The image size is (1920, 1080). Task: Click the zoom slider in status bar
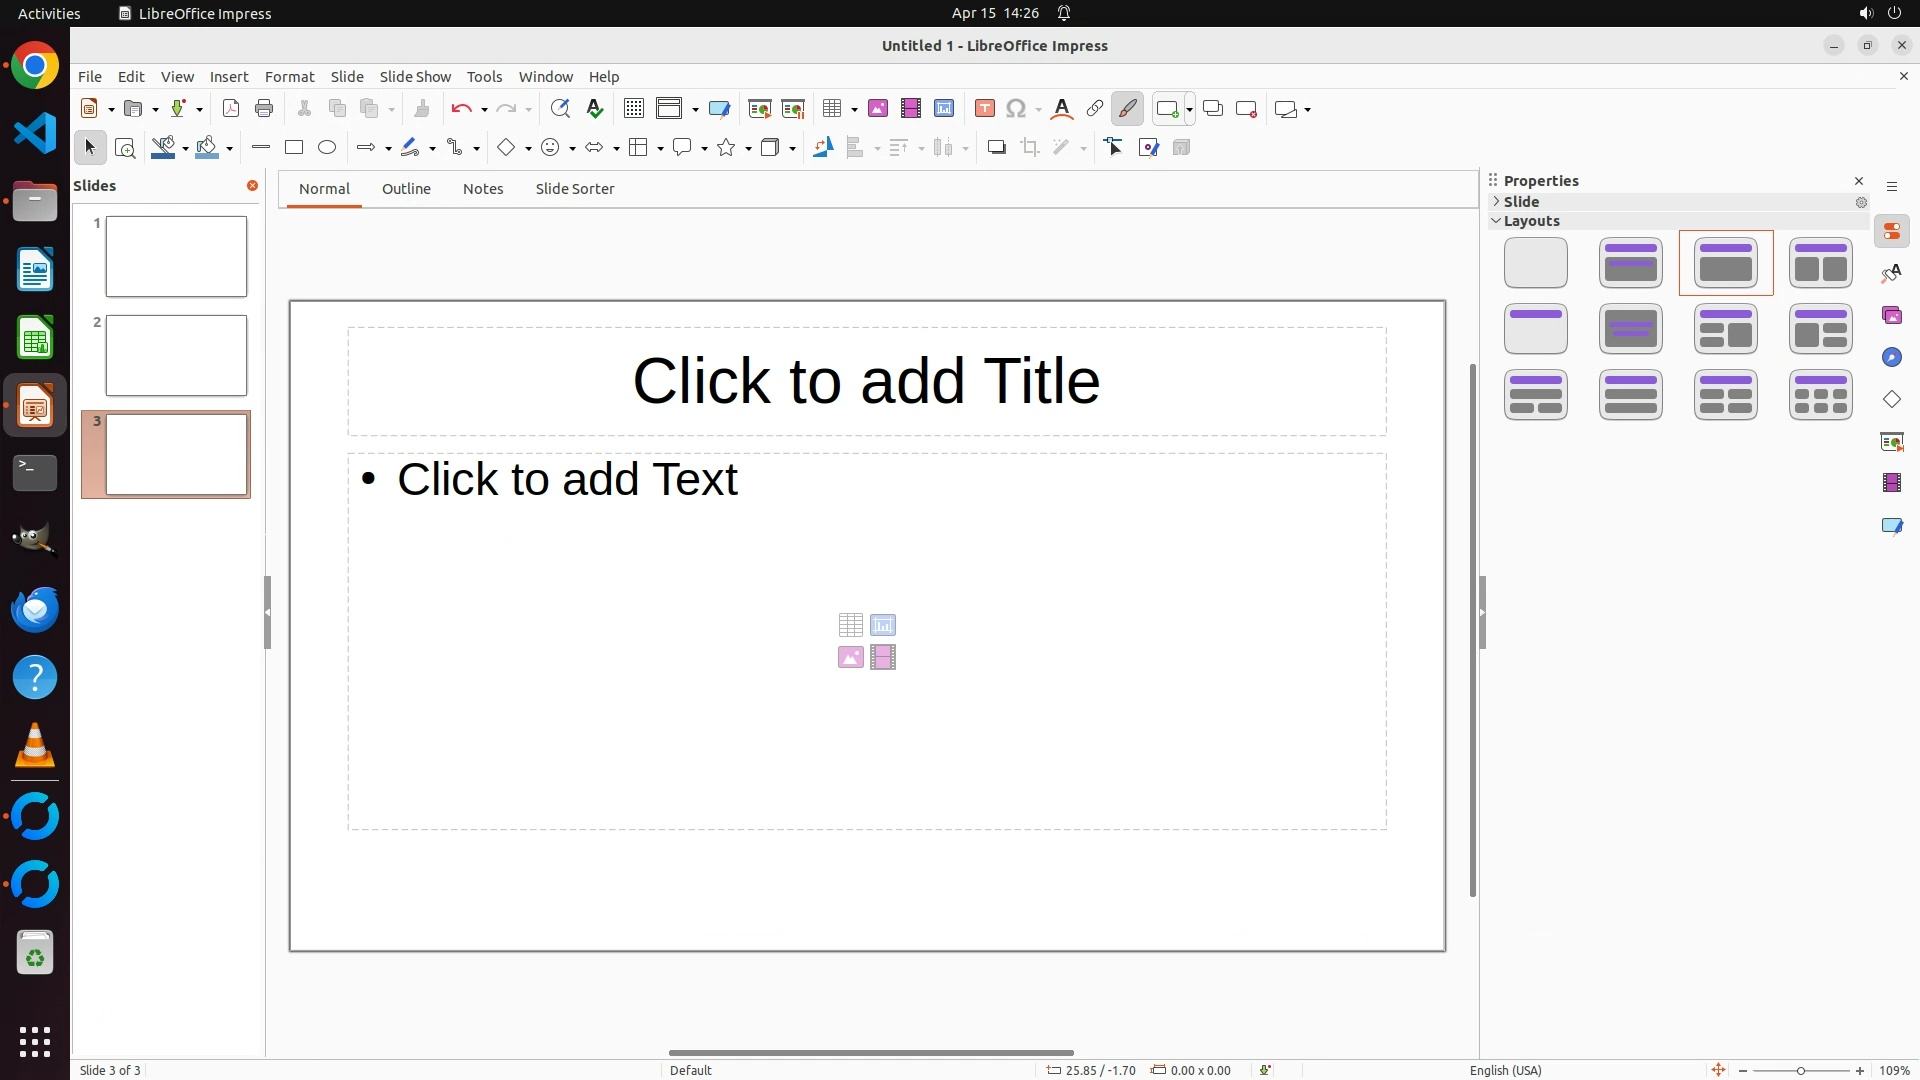(x=1800, y=1071)
